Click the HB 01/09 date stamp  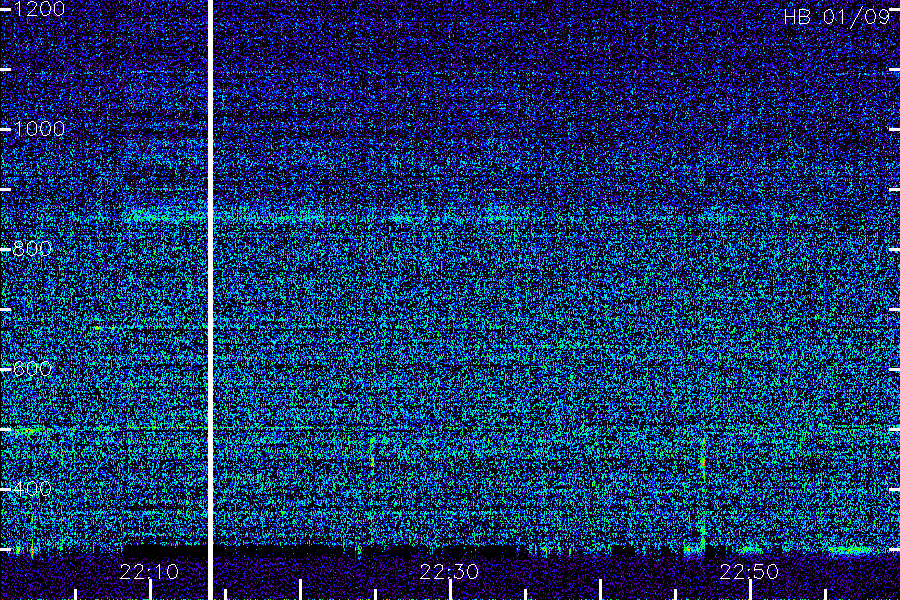coord(836,17)
